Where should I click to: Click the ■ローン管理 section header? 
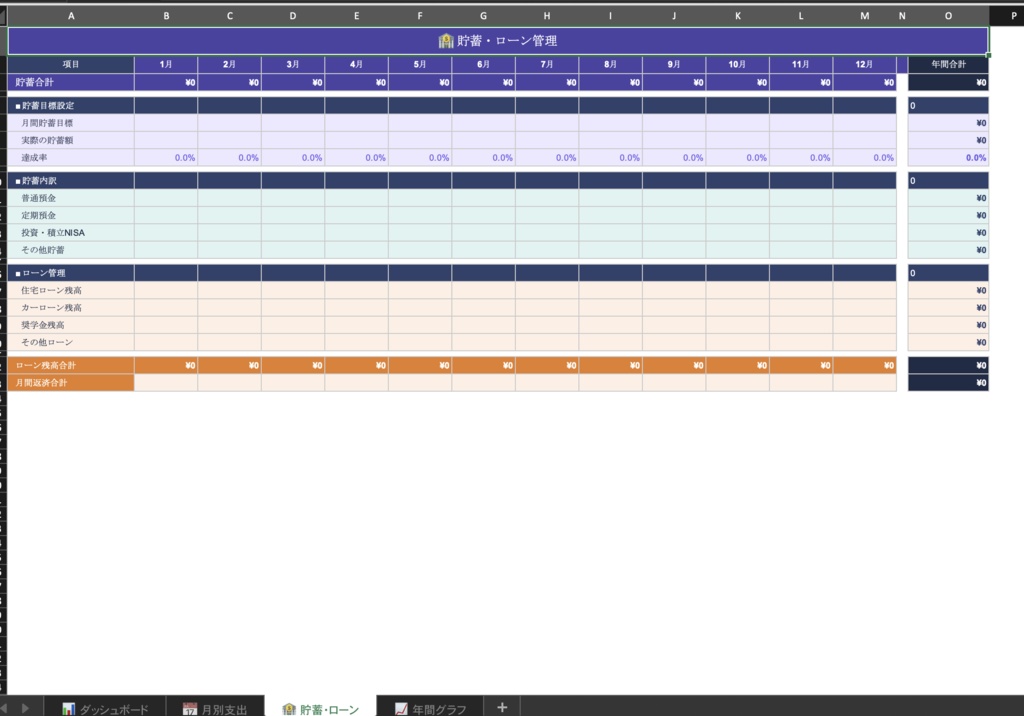pyautogui.click(x=71, y=273)
